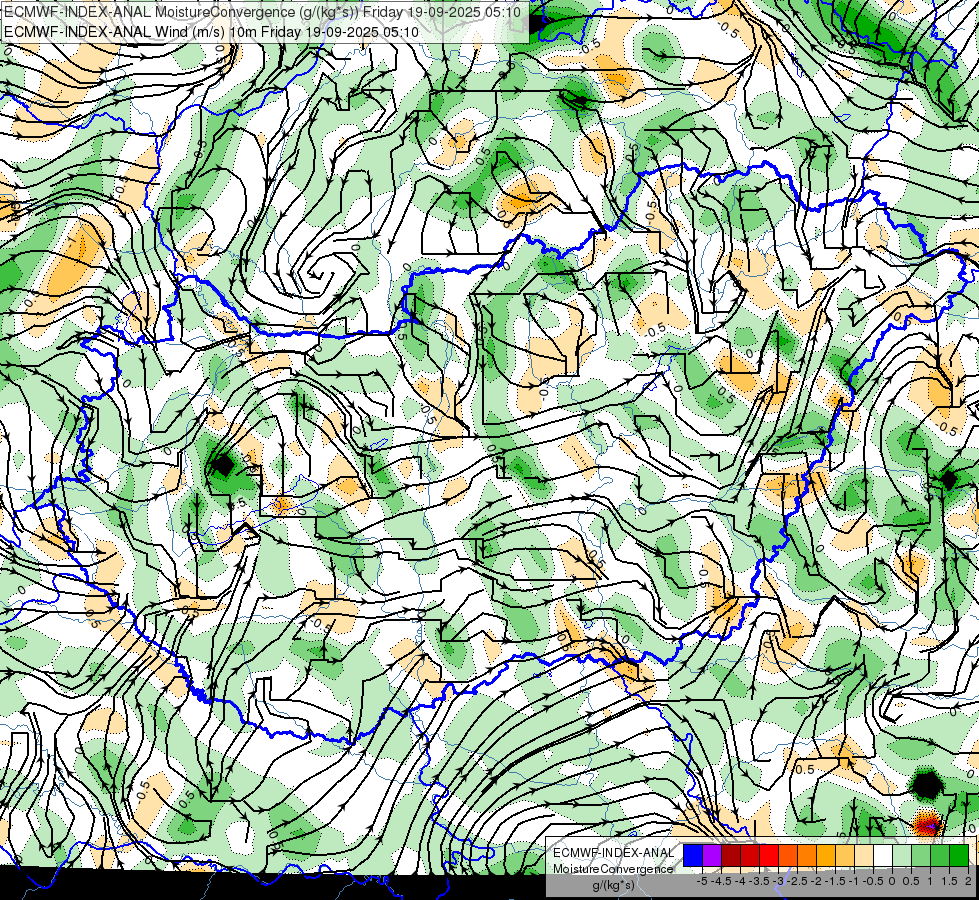Pick the medium green swatch between 1 and 1.5
The height and width of the screenshot is (900, 979).
click(x=940, y=855)
